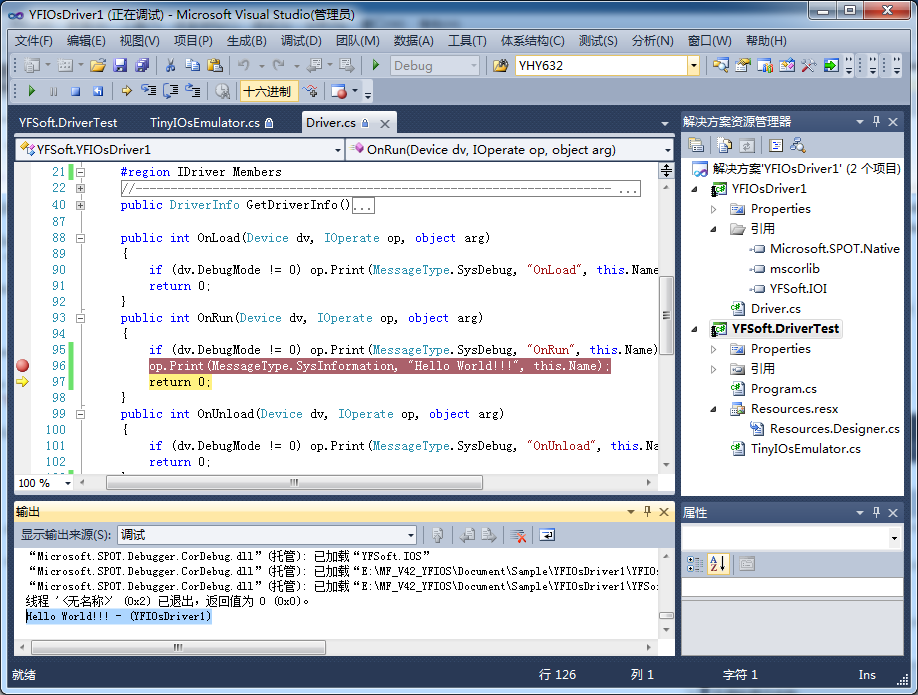918x695 pixels.
Task: Click the Copy icon in toolbar
Action: tap(192, 66)
